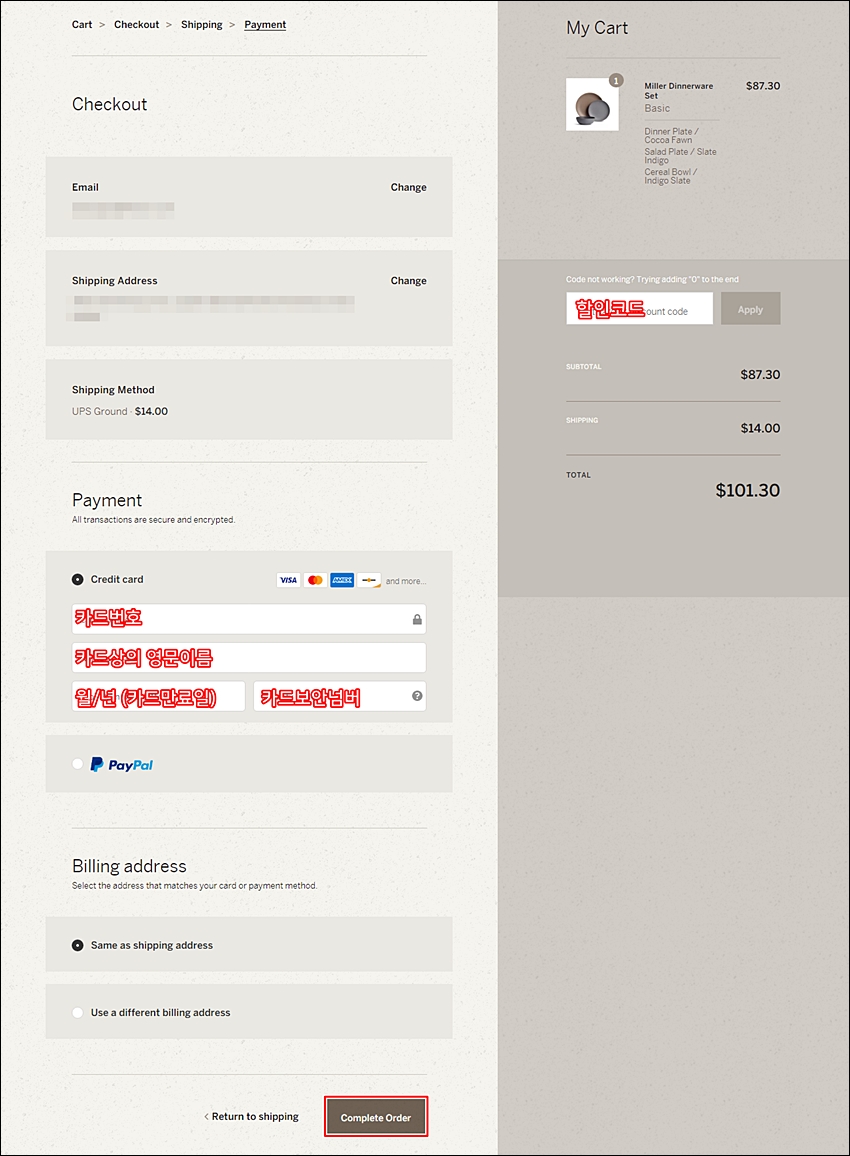This screenshot has height=1156, width=850.
Task: Open the Checkout breadcrumb step
Action: [136, 24]
